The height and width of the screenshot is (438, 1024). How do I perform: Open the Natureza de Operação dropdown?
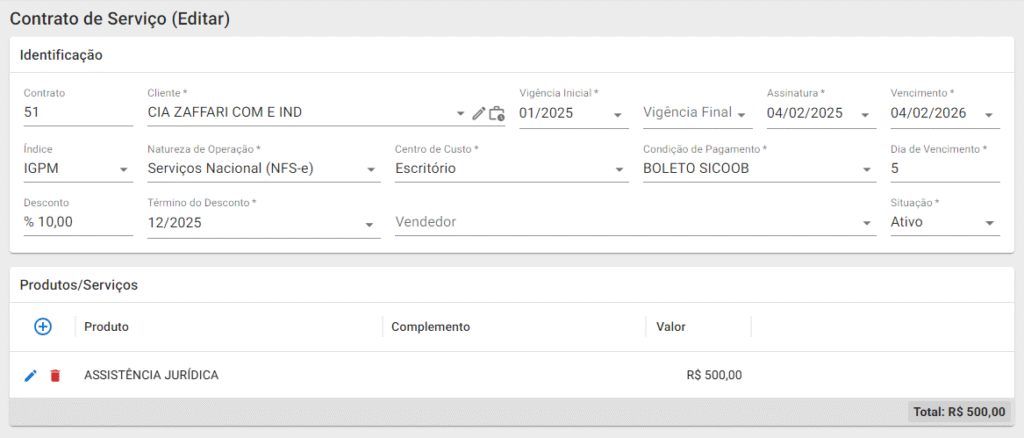click(x=371, y=169)
